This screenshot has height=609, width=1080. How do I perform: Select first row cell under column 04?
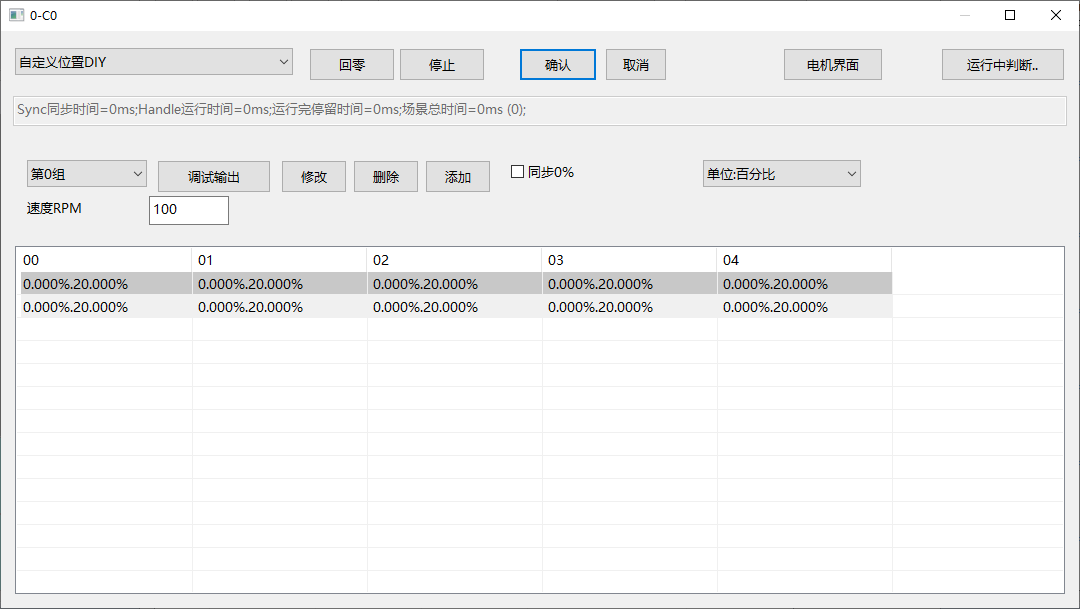[804, 284]
